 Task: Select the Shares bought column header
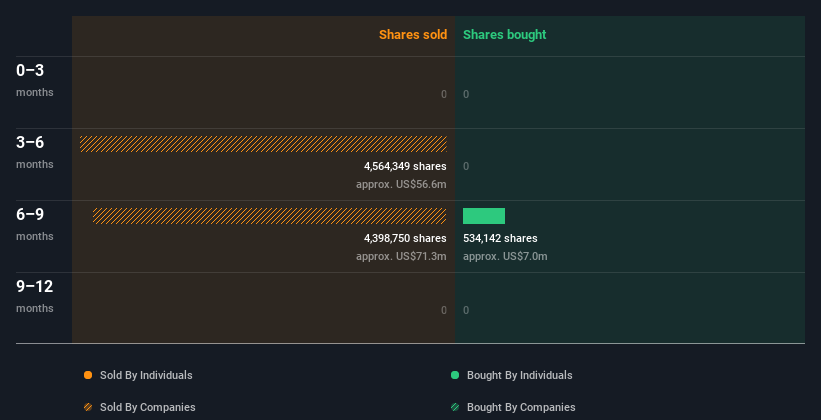tap(505, 35)
